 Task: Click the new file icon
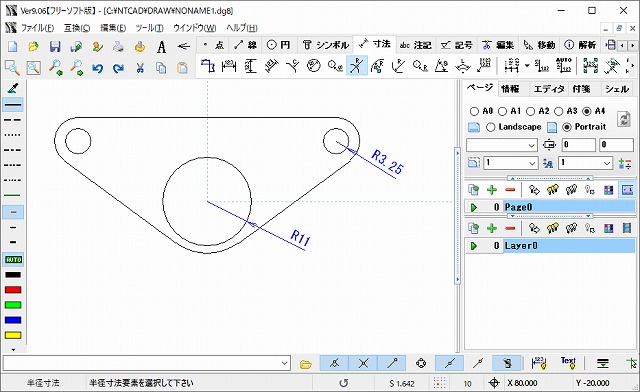coord(12,47)
